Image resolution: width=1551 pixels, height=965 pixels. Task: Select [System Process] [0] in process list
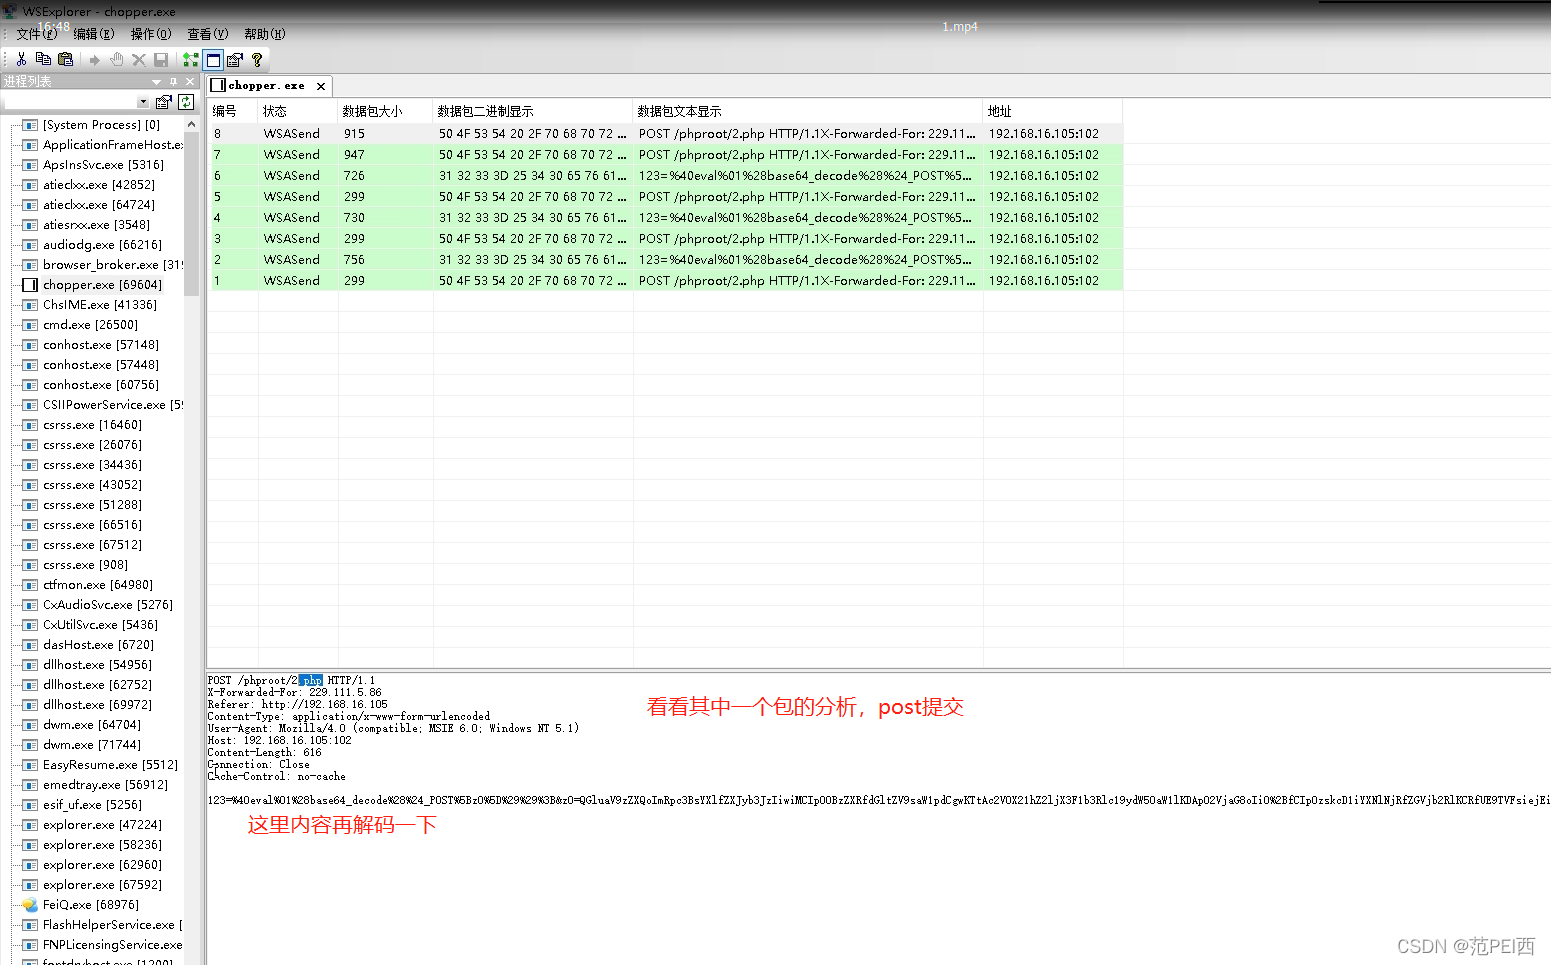click(101, 125)
